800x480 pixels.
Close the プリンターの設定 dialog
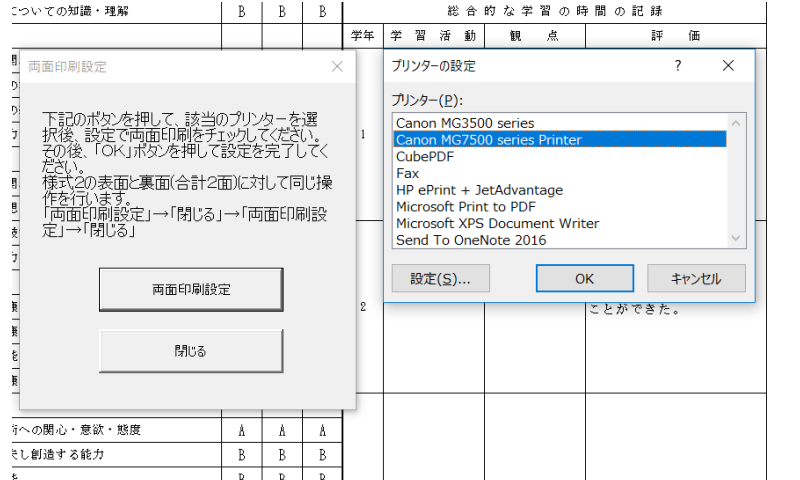click(x=729, y=66)
